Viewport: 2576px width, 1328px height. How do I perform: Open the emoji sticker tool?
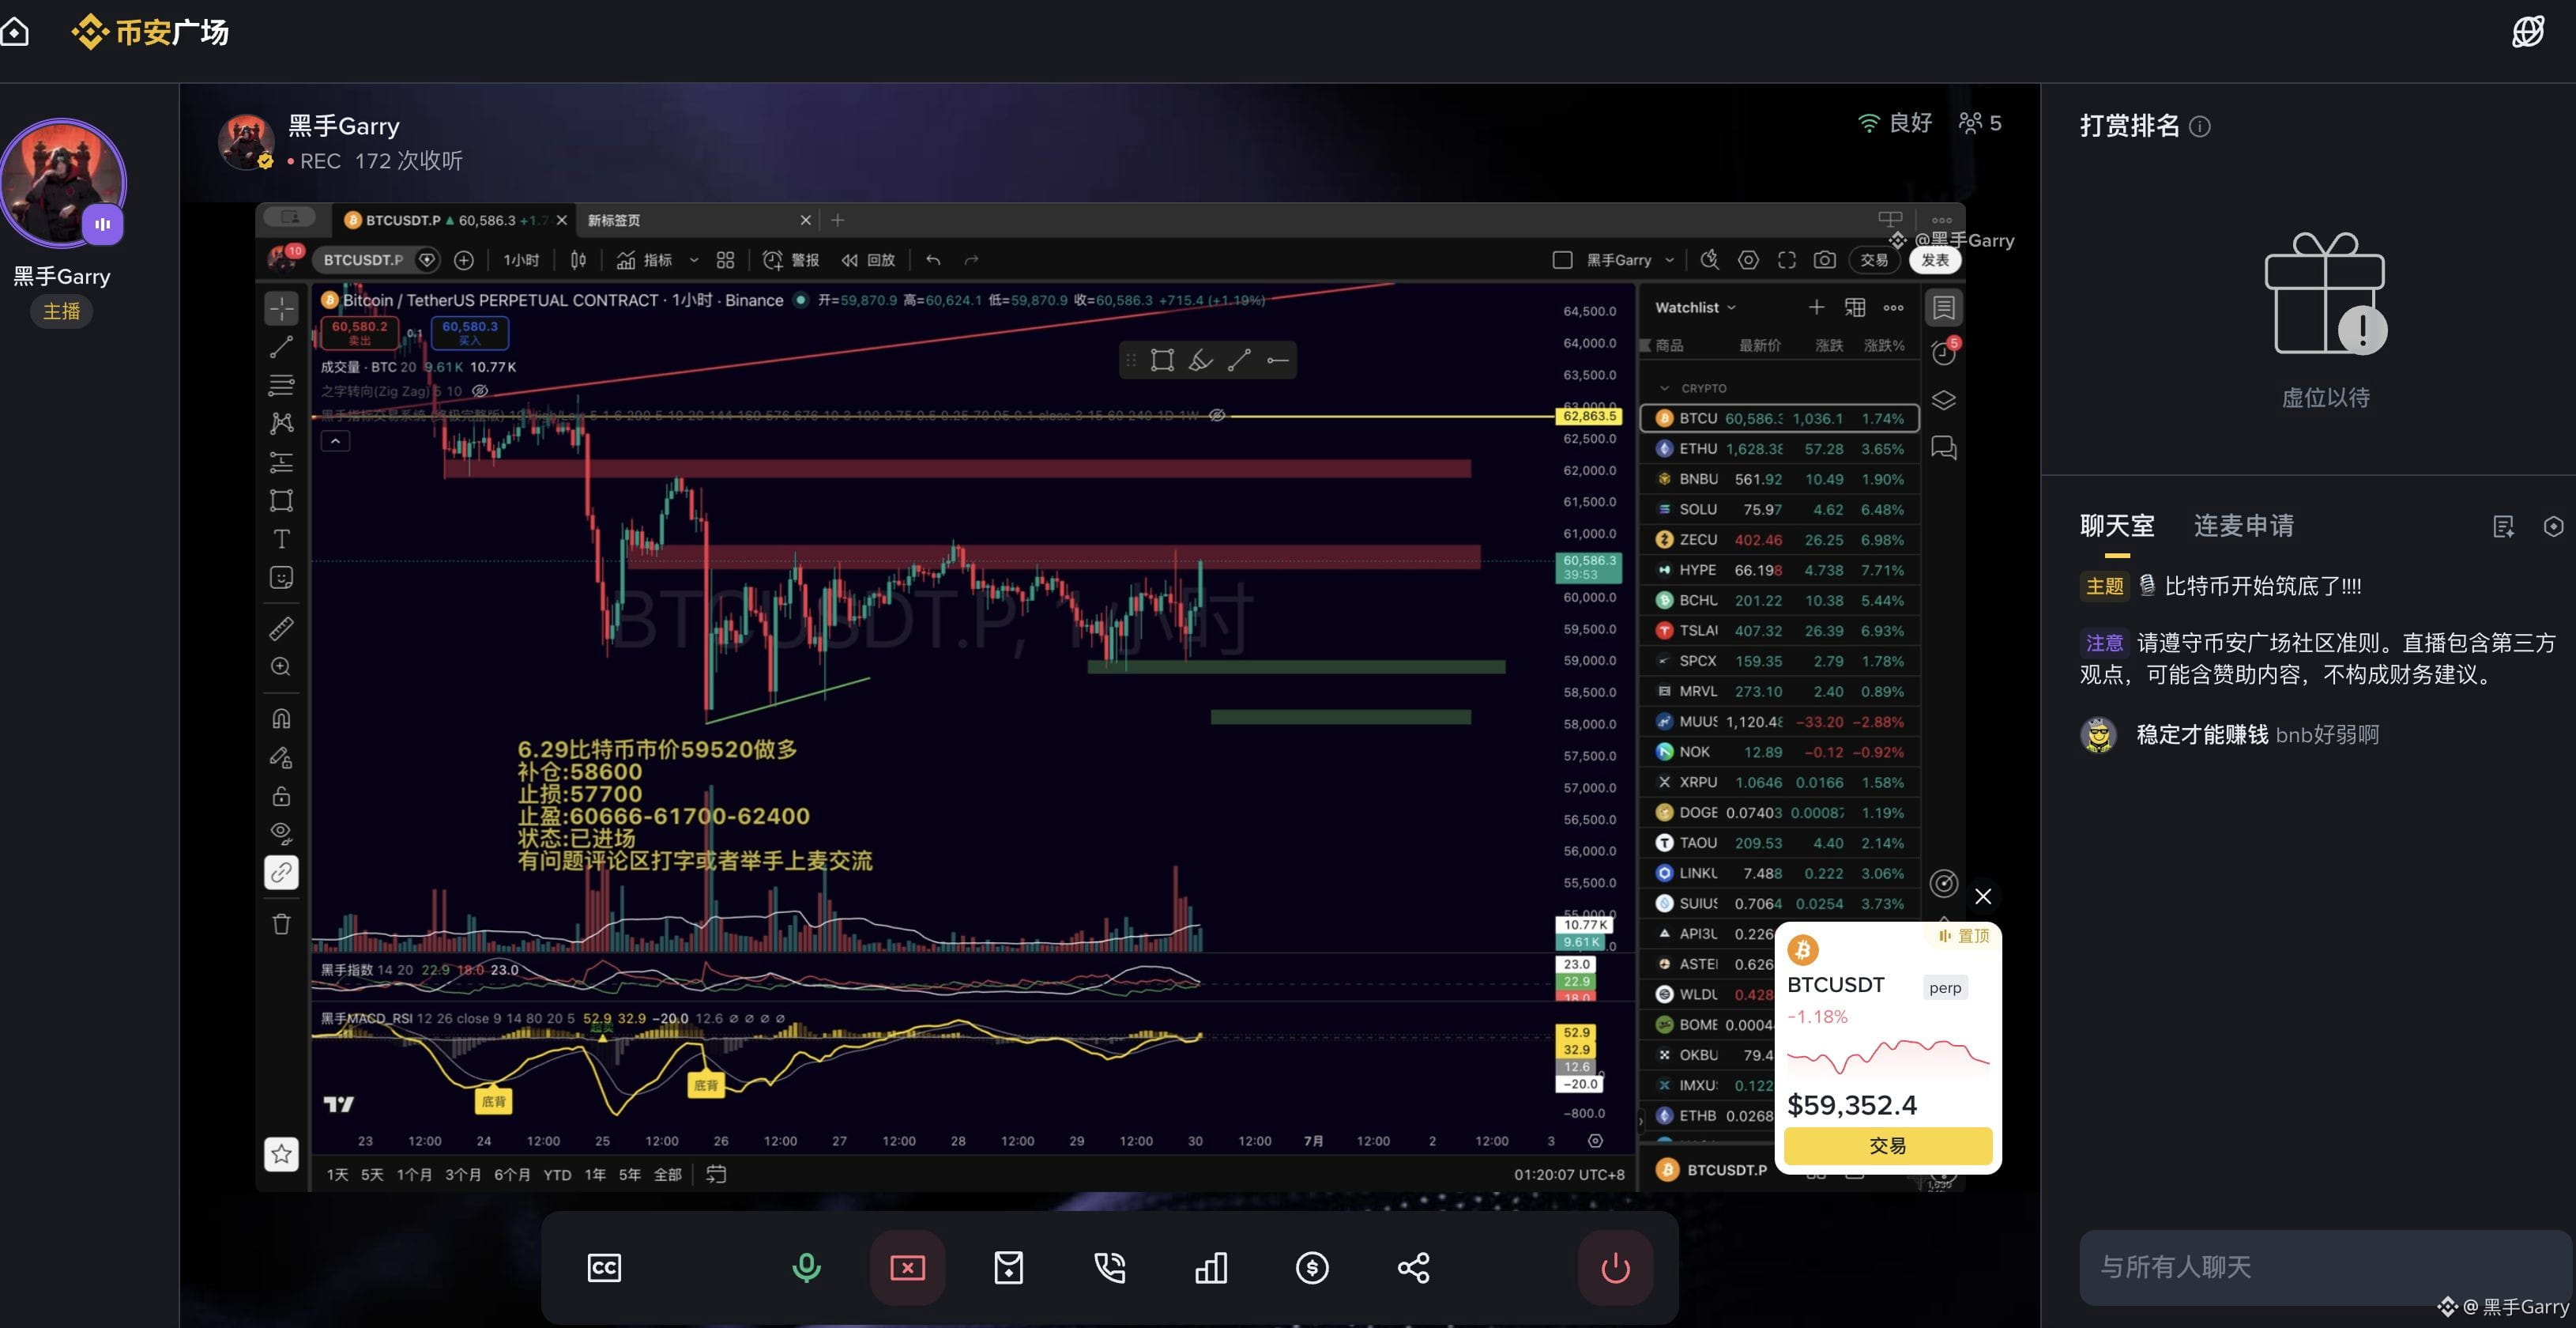click(281, 578)
